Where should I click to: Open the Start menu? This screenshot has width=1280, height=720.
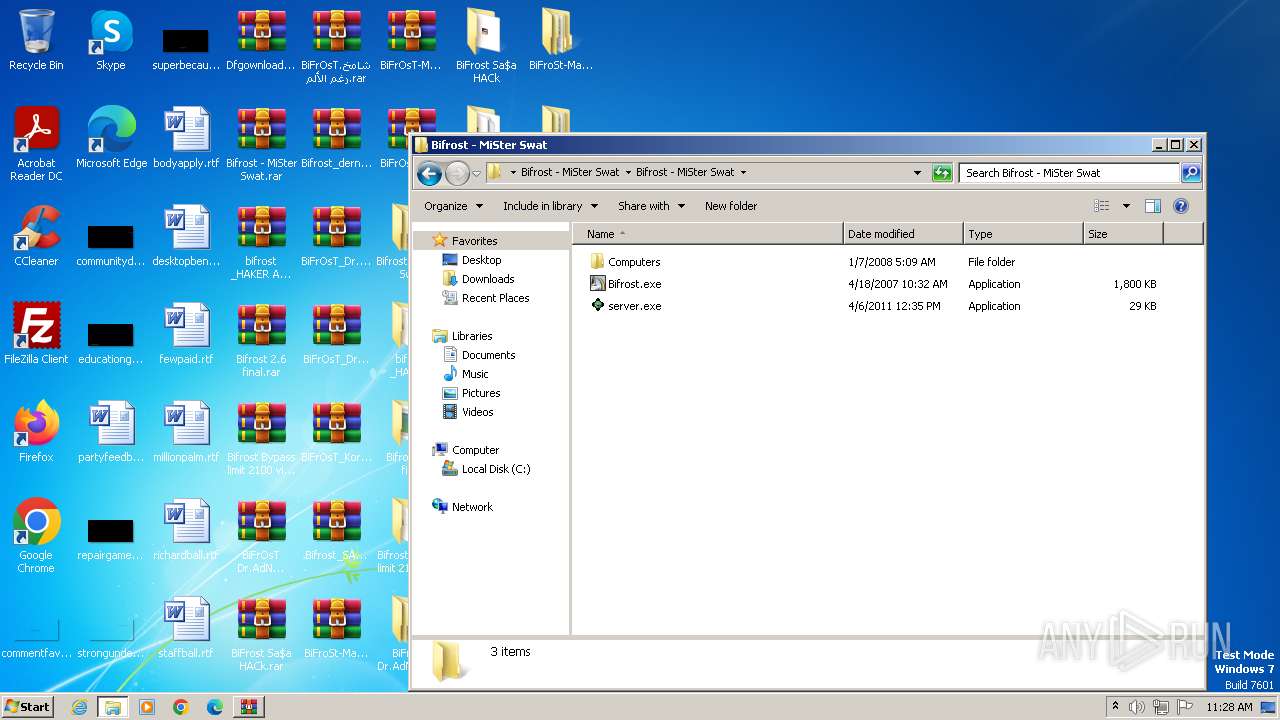click(x=28, y=706)
